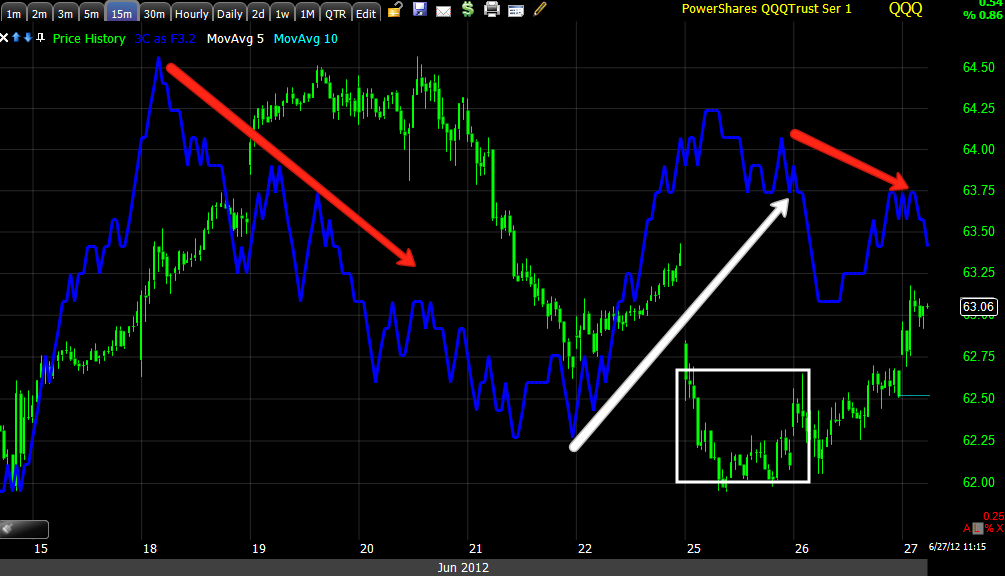Screen dimensions: 1005x576
Task: Switch to the 1w timeframe tab
Action: (282, 13)
